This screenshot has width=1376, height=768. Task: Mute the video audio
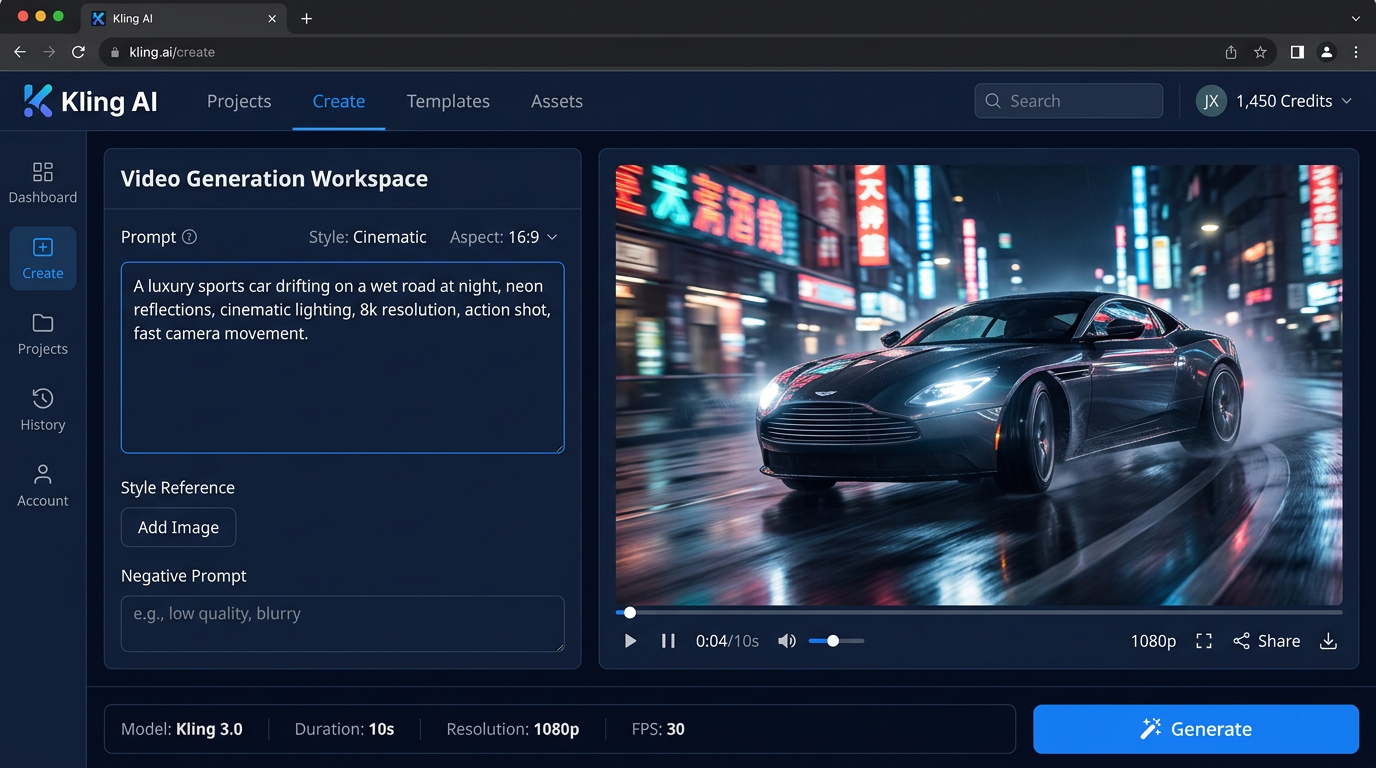(x=787, y=641)
